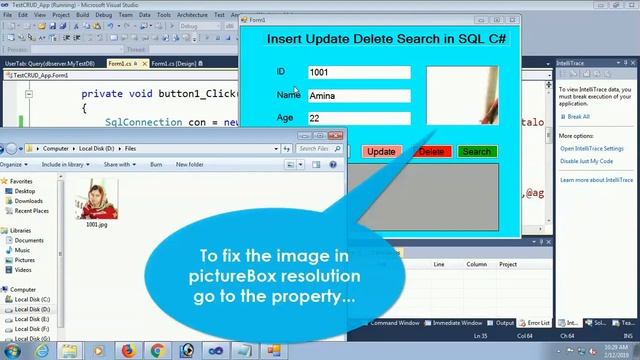The height and width of the screenshot is (360, 640).
Task: Click the Paste icon in Visual Studio toolbar
Action: click(x=97, y=26)
